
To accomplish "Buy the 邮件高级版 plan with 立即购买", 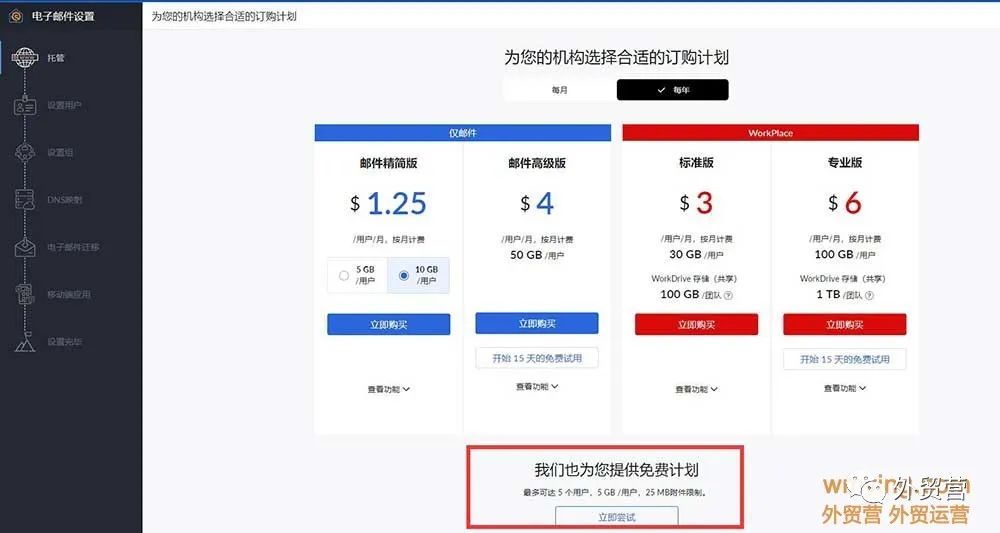I will (537, 323).
